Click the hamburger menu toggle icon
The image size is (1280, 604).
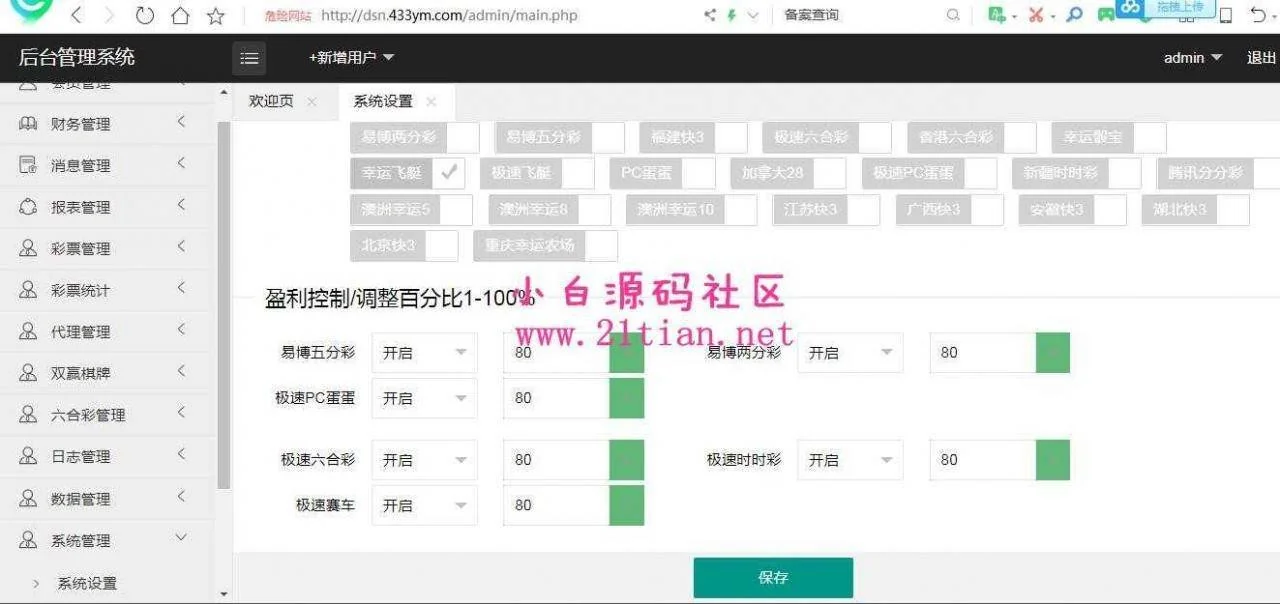[x=249, y=58]
